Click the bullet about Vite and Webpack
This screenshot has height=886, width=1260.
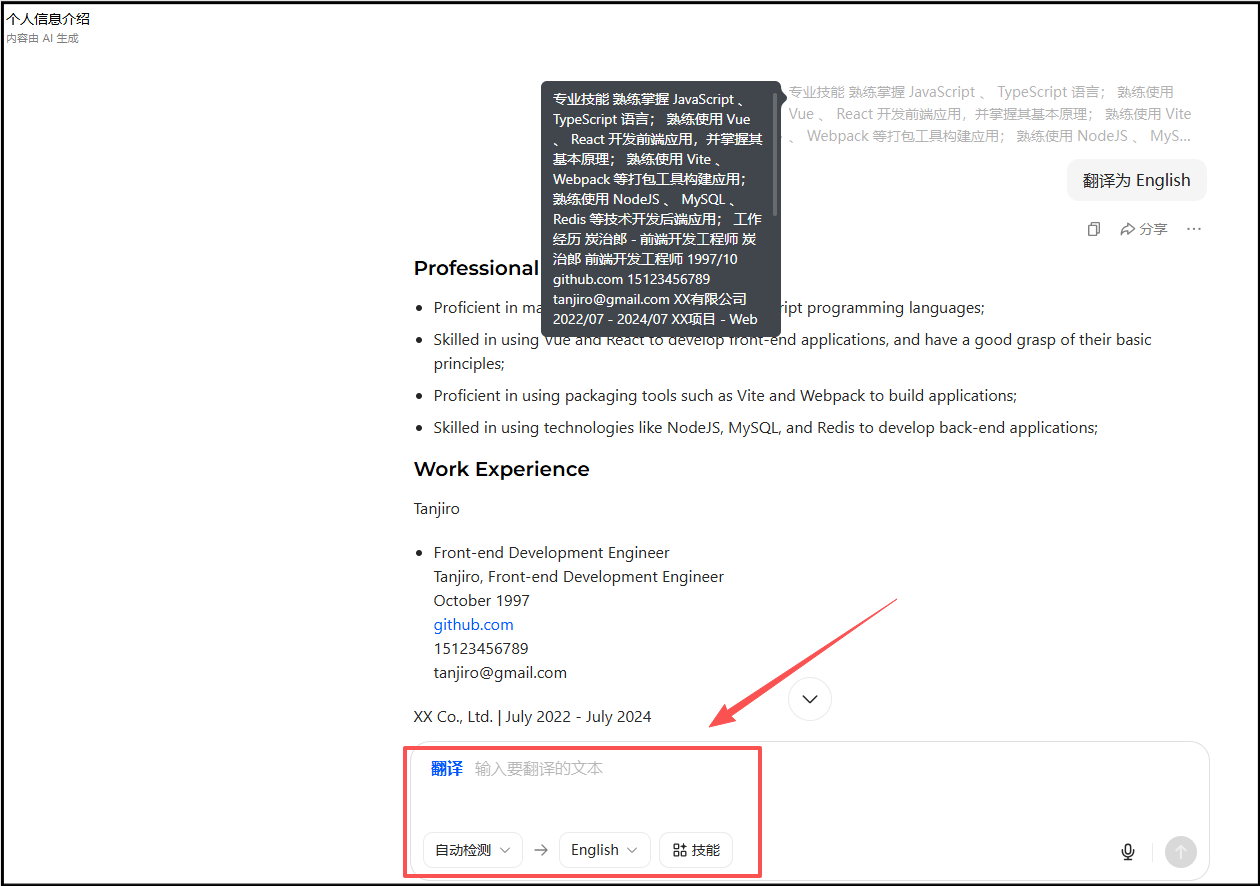(725, 395)
